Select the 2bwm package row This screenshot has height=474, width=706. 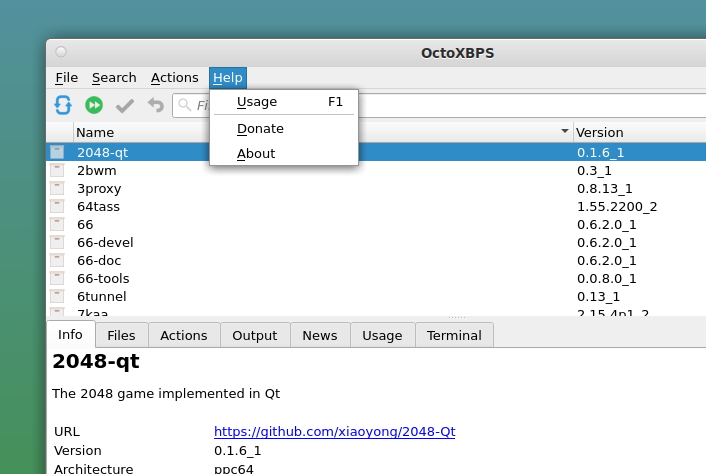coord(376,170)
